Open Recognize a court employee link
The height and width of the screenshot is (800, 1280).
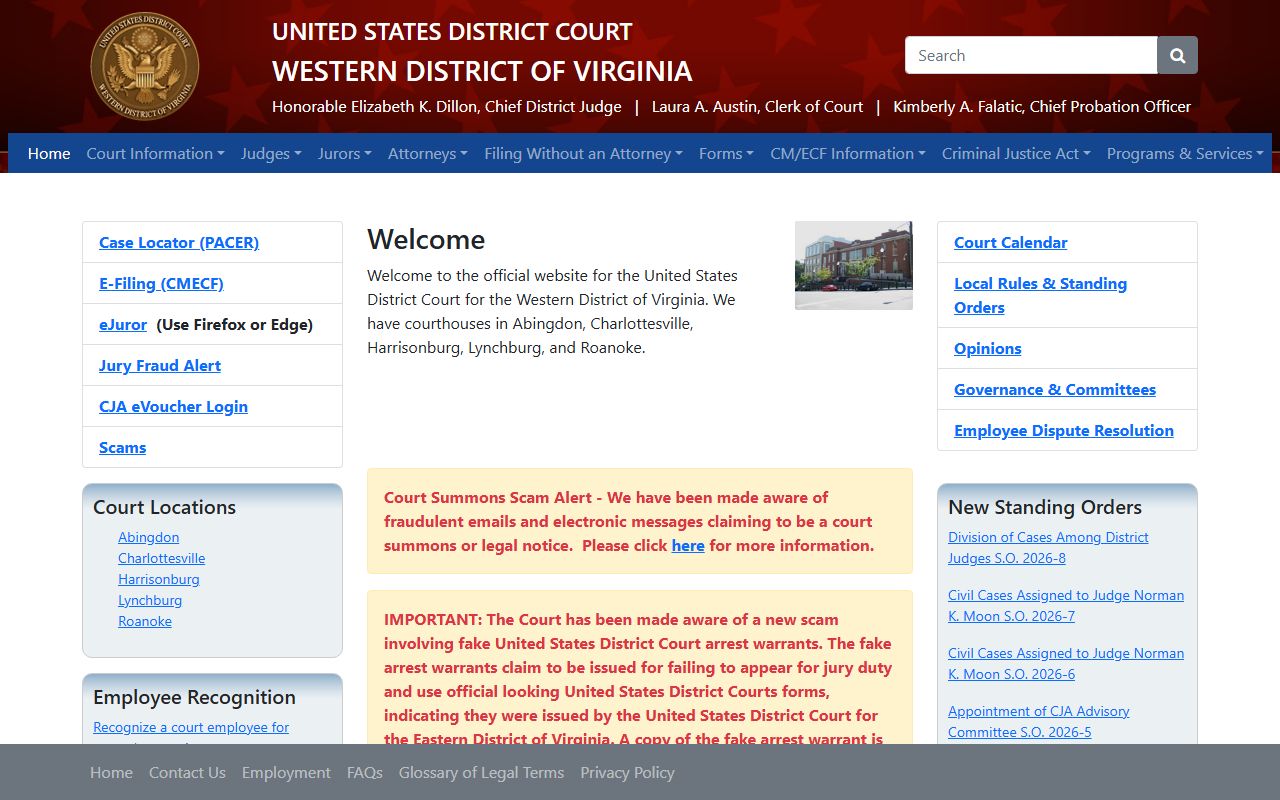(191, 727)
